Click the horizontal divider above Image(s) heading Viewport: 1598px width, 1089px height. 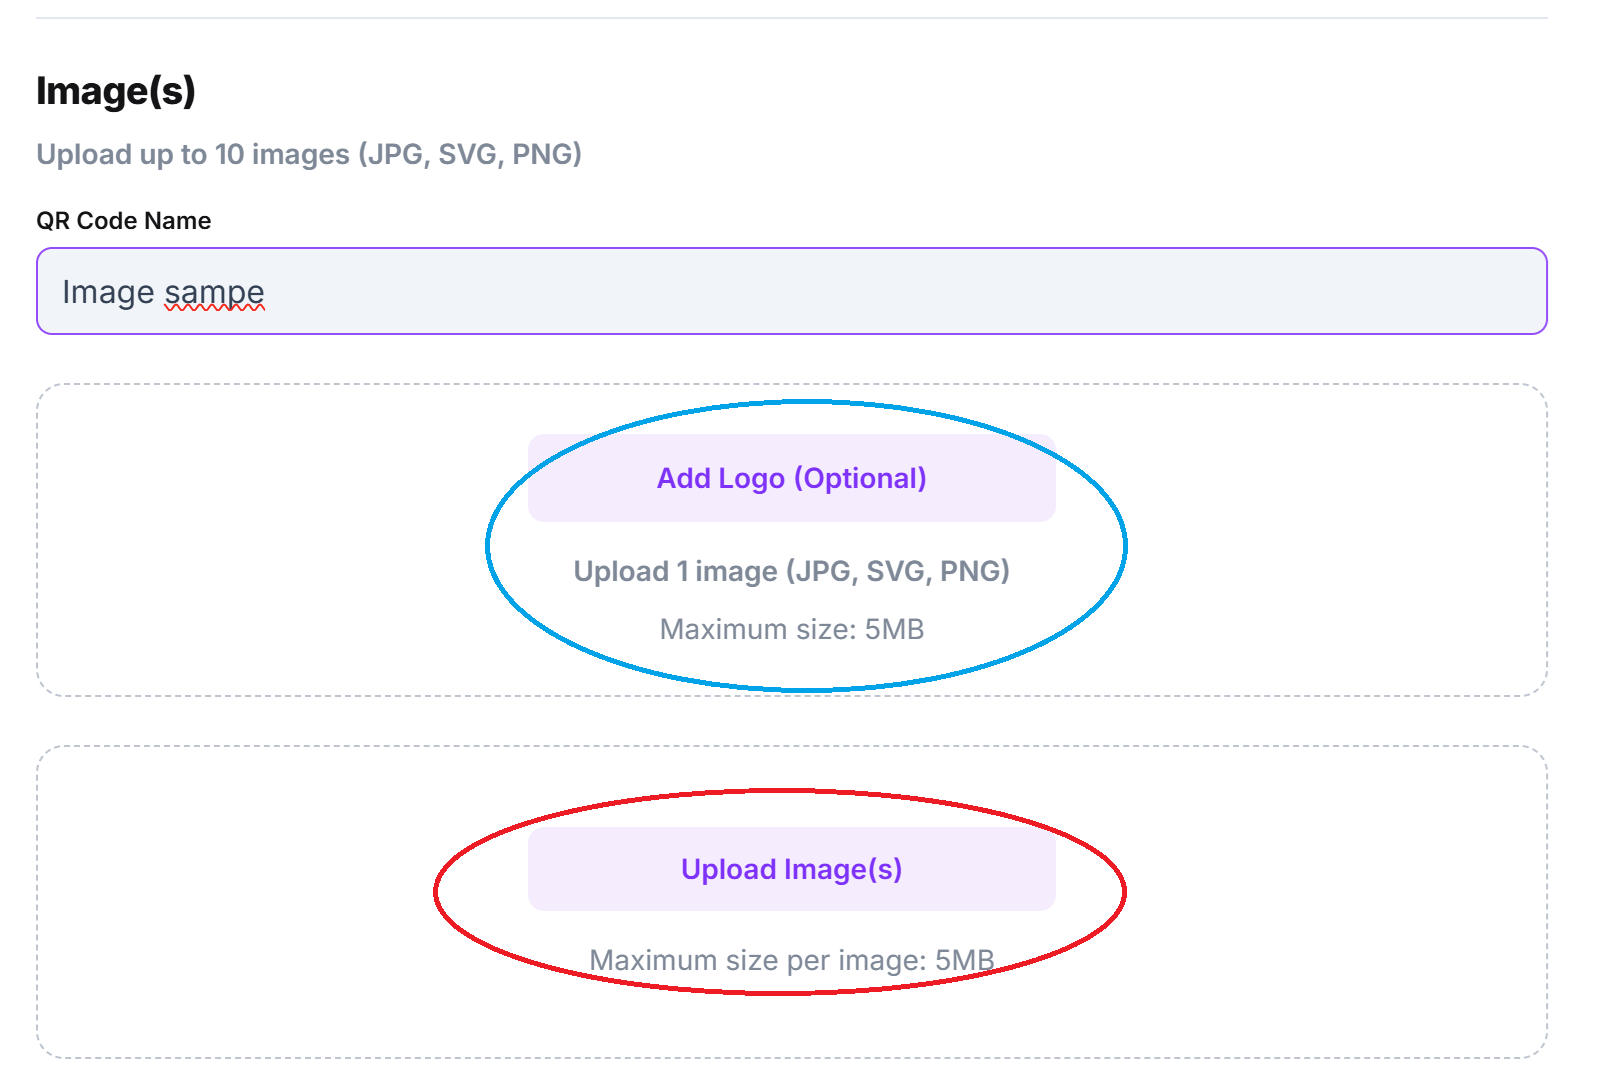pyautogui.click(x=791, y=18)
